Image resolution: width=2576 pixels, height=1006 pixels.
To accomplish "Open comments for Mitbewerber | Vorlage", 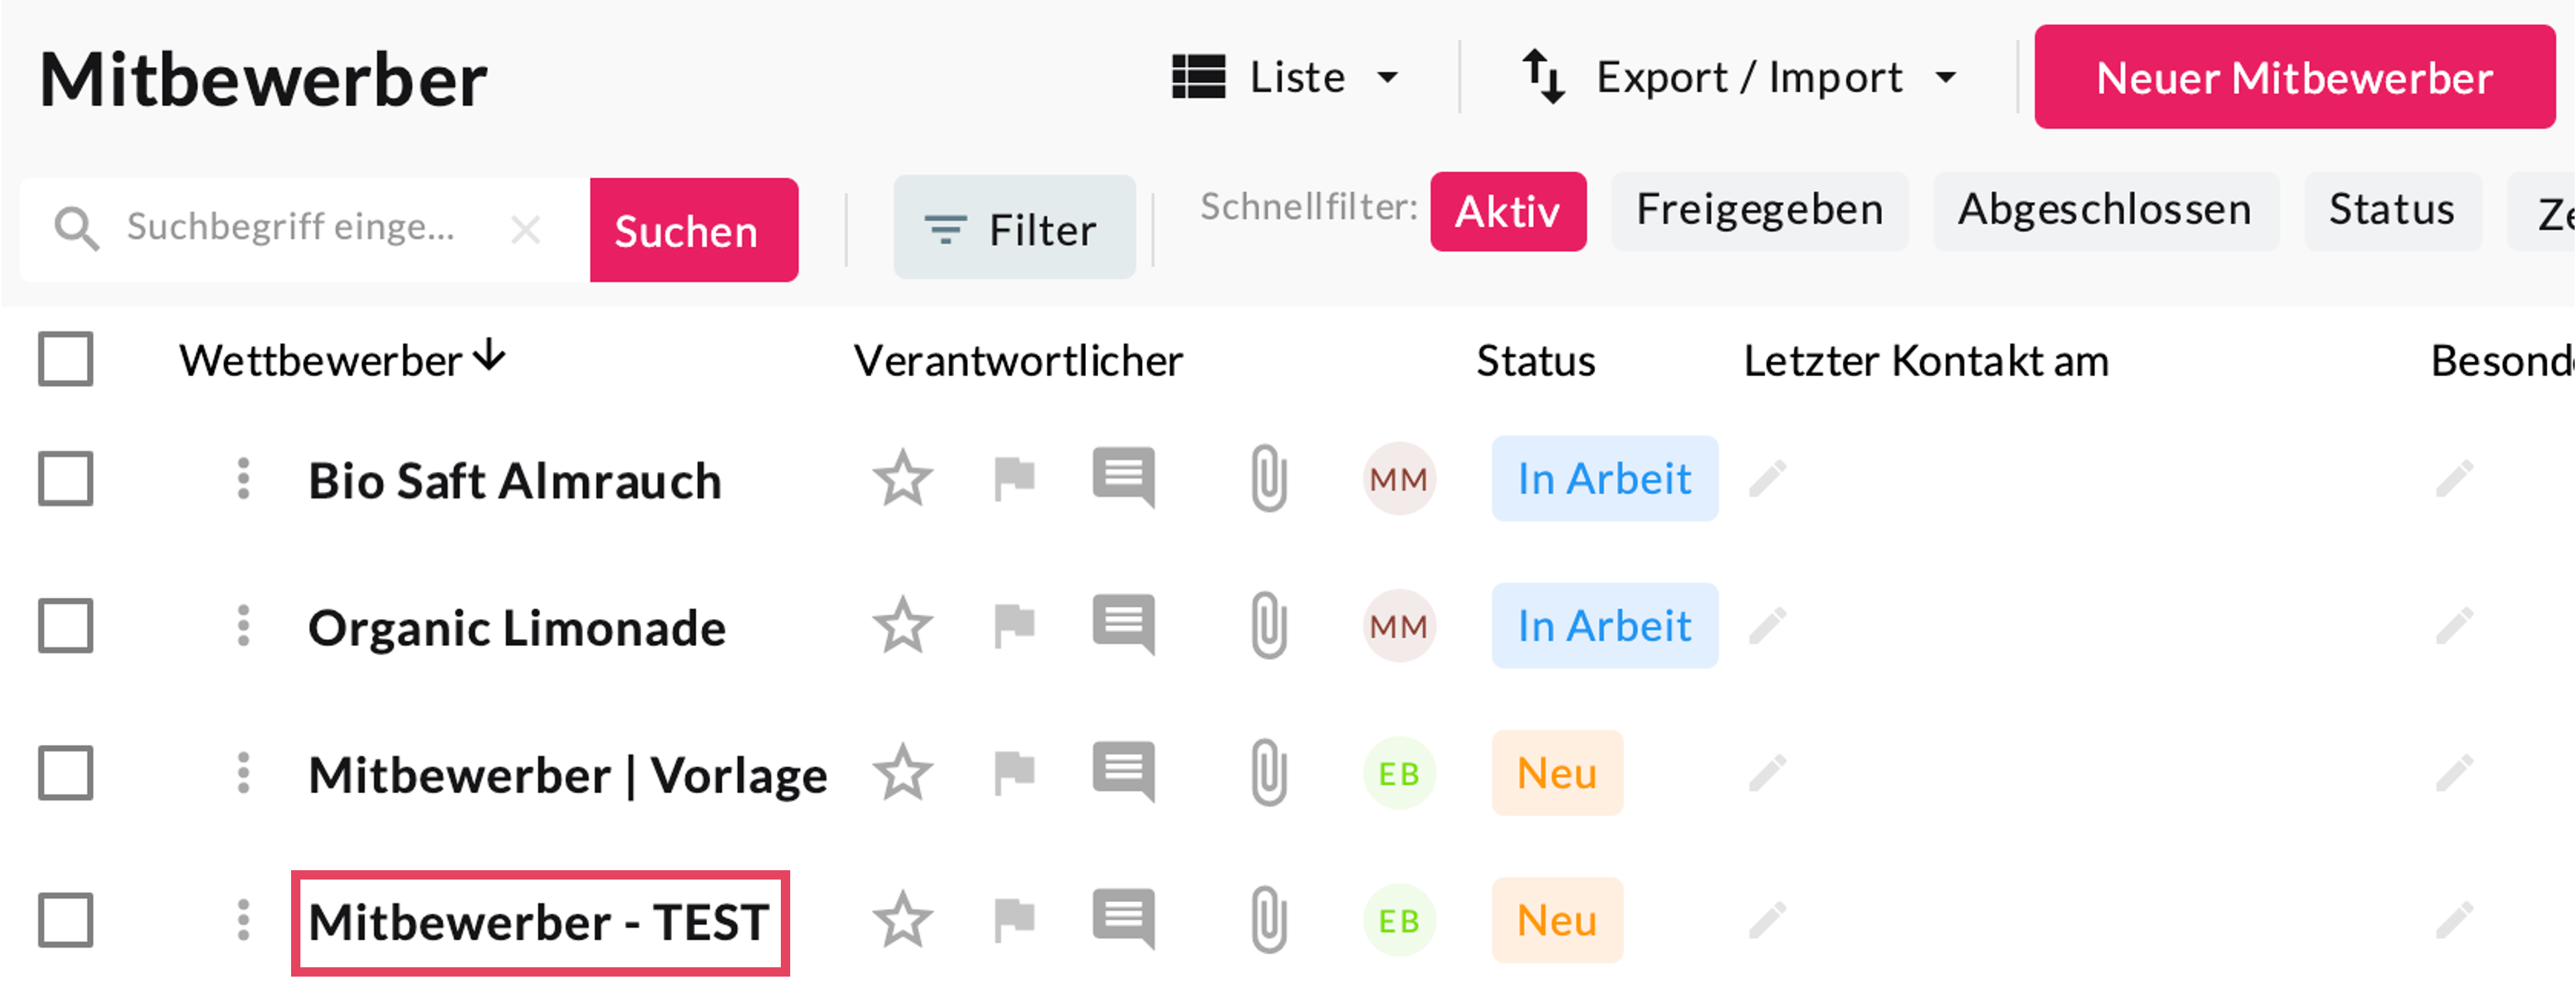I will tap(1123, 772).
